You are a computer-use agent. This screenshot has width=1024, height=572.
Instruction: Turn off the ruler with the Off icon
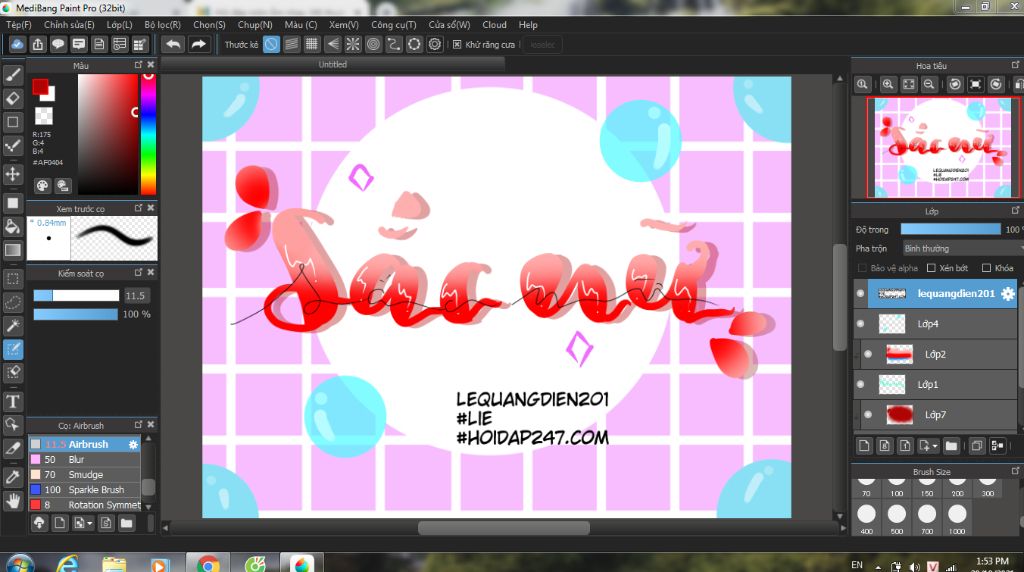click(x=271, y=44)
